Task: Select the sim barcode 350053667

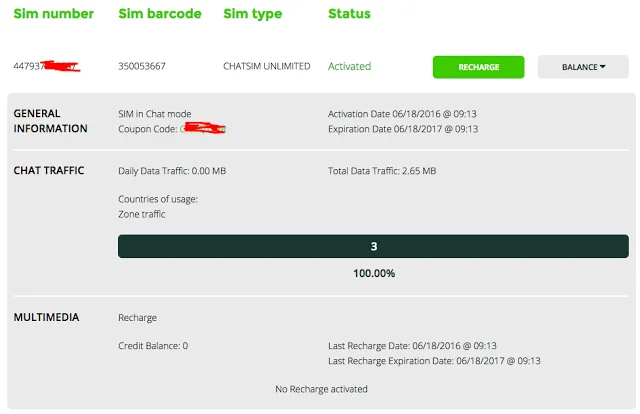Action: click(141, 67)
